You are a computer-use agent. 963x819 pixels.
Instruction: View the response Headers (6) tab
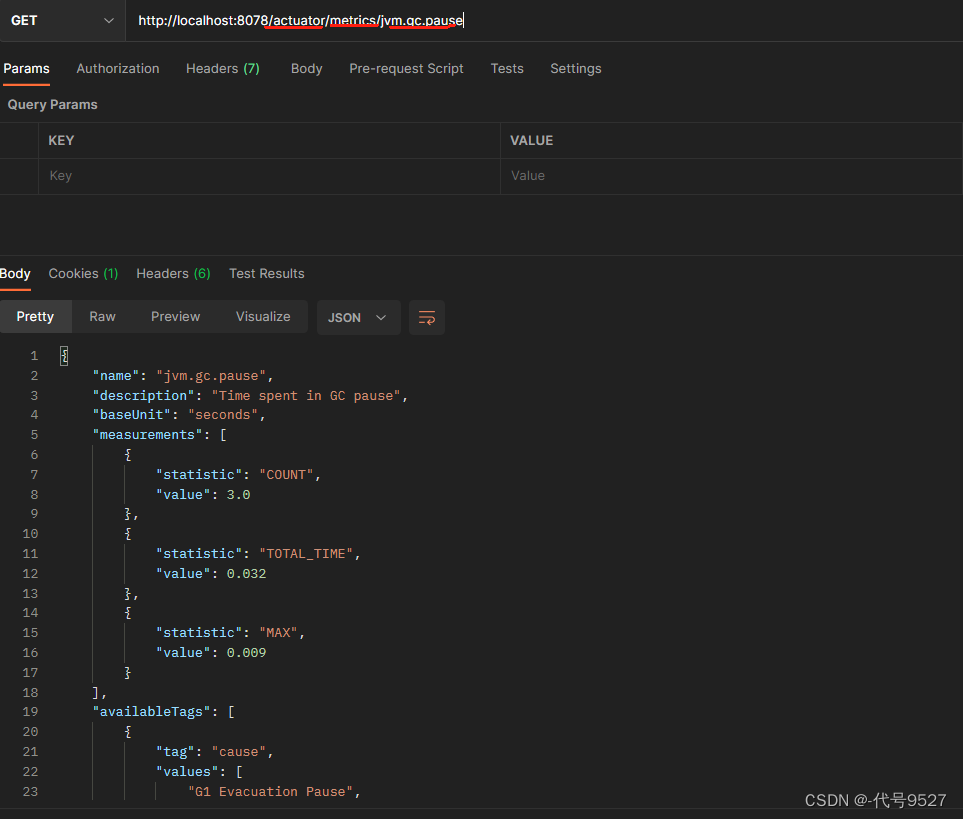[173, 274]
